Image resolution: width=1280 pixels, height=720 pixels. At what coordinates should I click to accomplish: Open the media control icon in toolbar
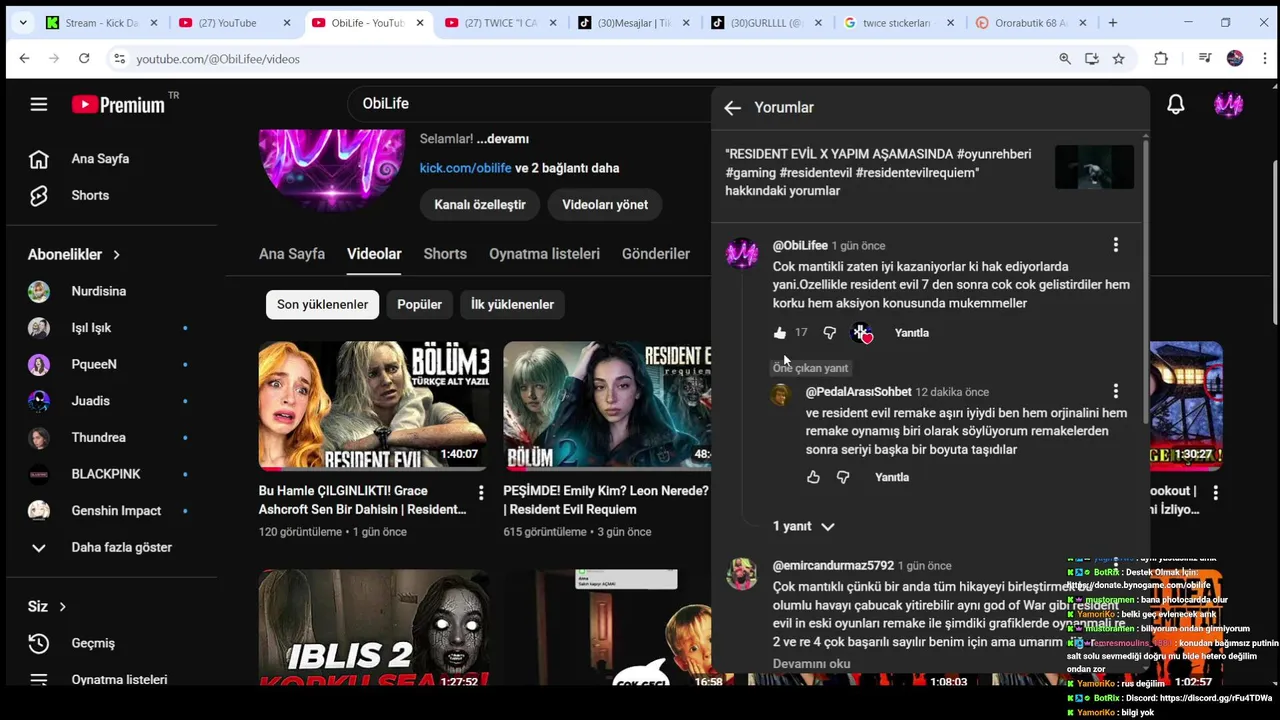coord(1205,59)
